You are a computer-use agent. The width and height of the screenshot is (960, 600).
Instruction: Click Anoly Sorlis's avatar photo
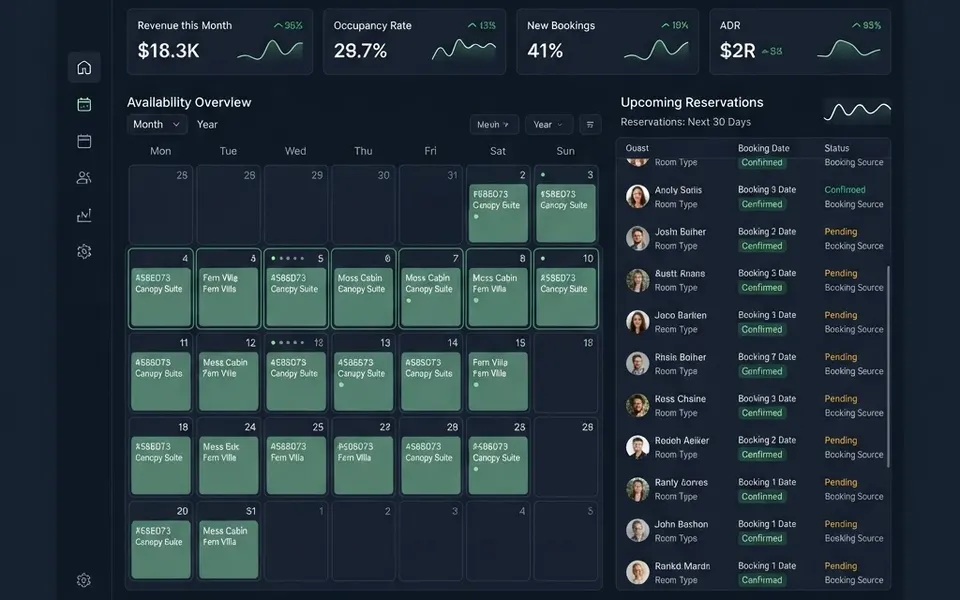point(637,197)
